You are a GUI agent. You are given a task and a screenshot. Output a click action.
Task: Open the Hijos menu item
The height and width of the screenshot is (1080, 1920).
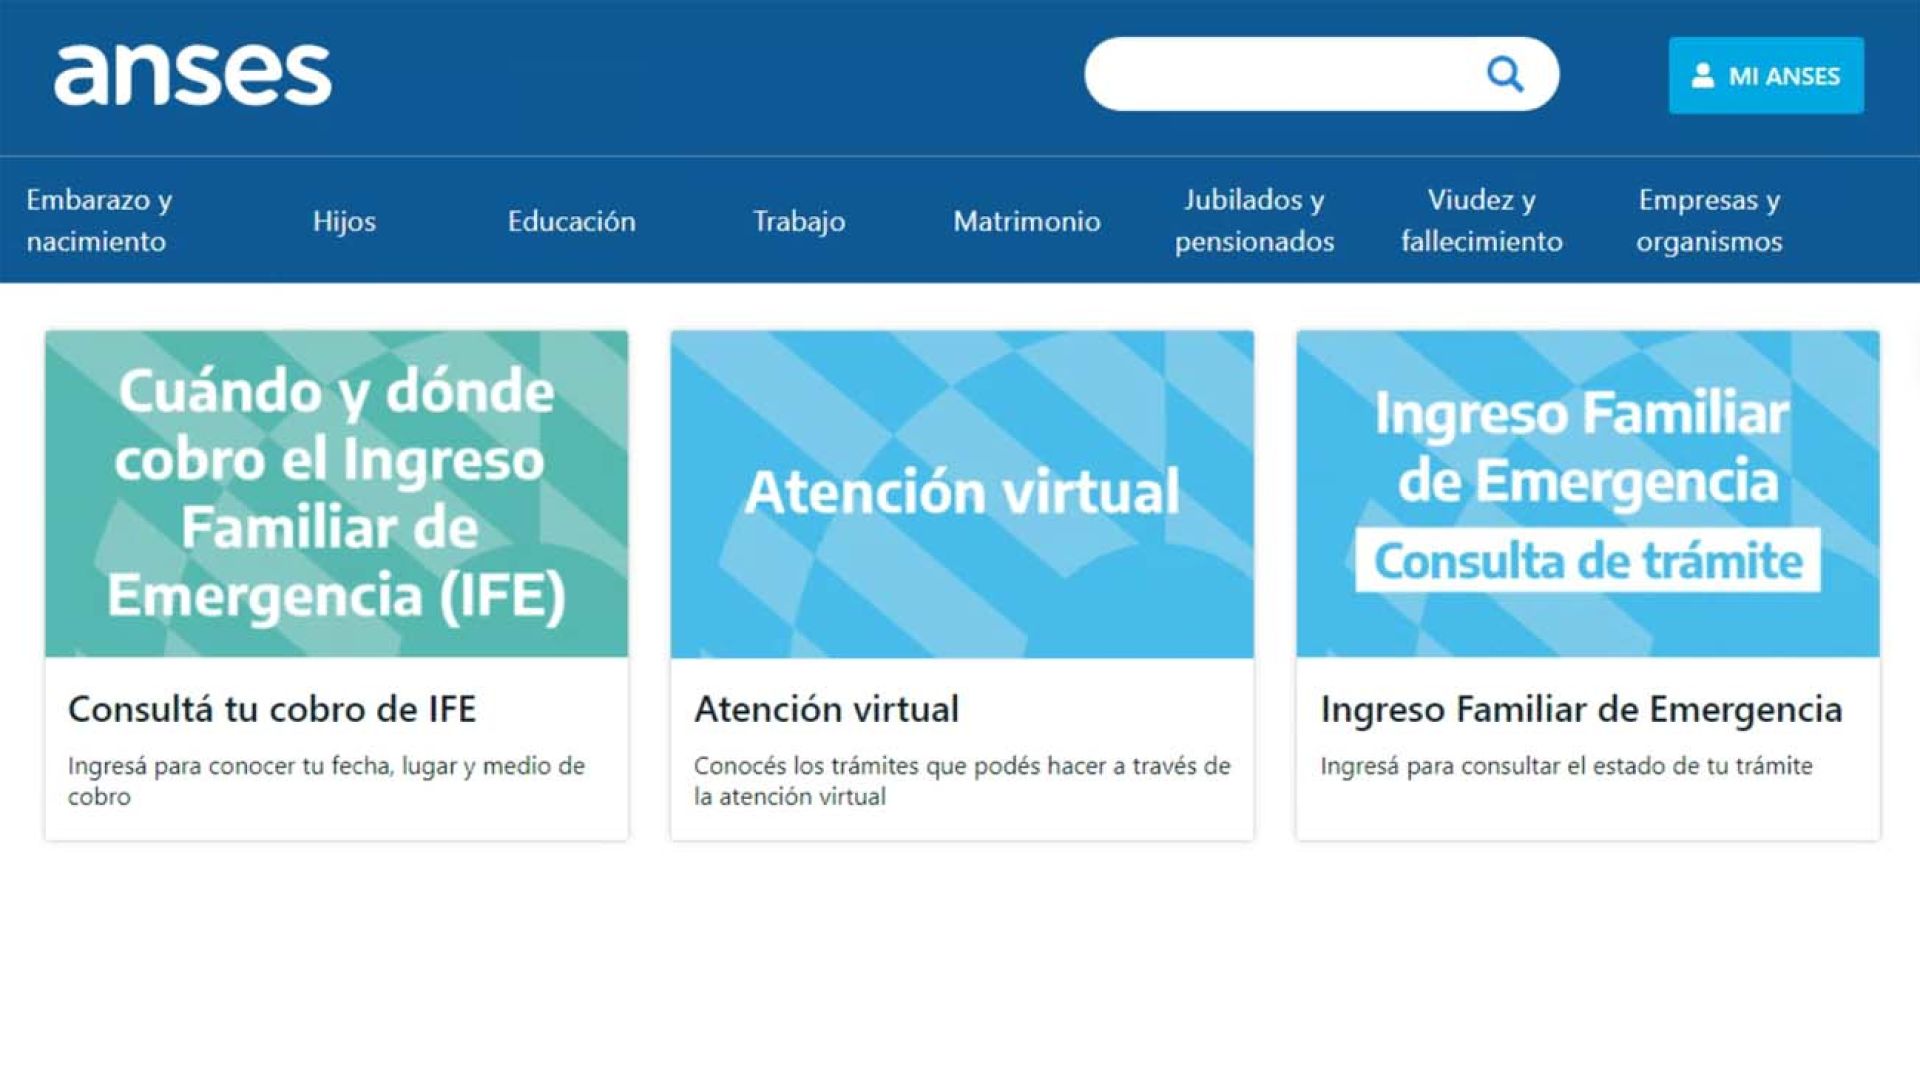pos(344,221)
